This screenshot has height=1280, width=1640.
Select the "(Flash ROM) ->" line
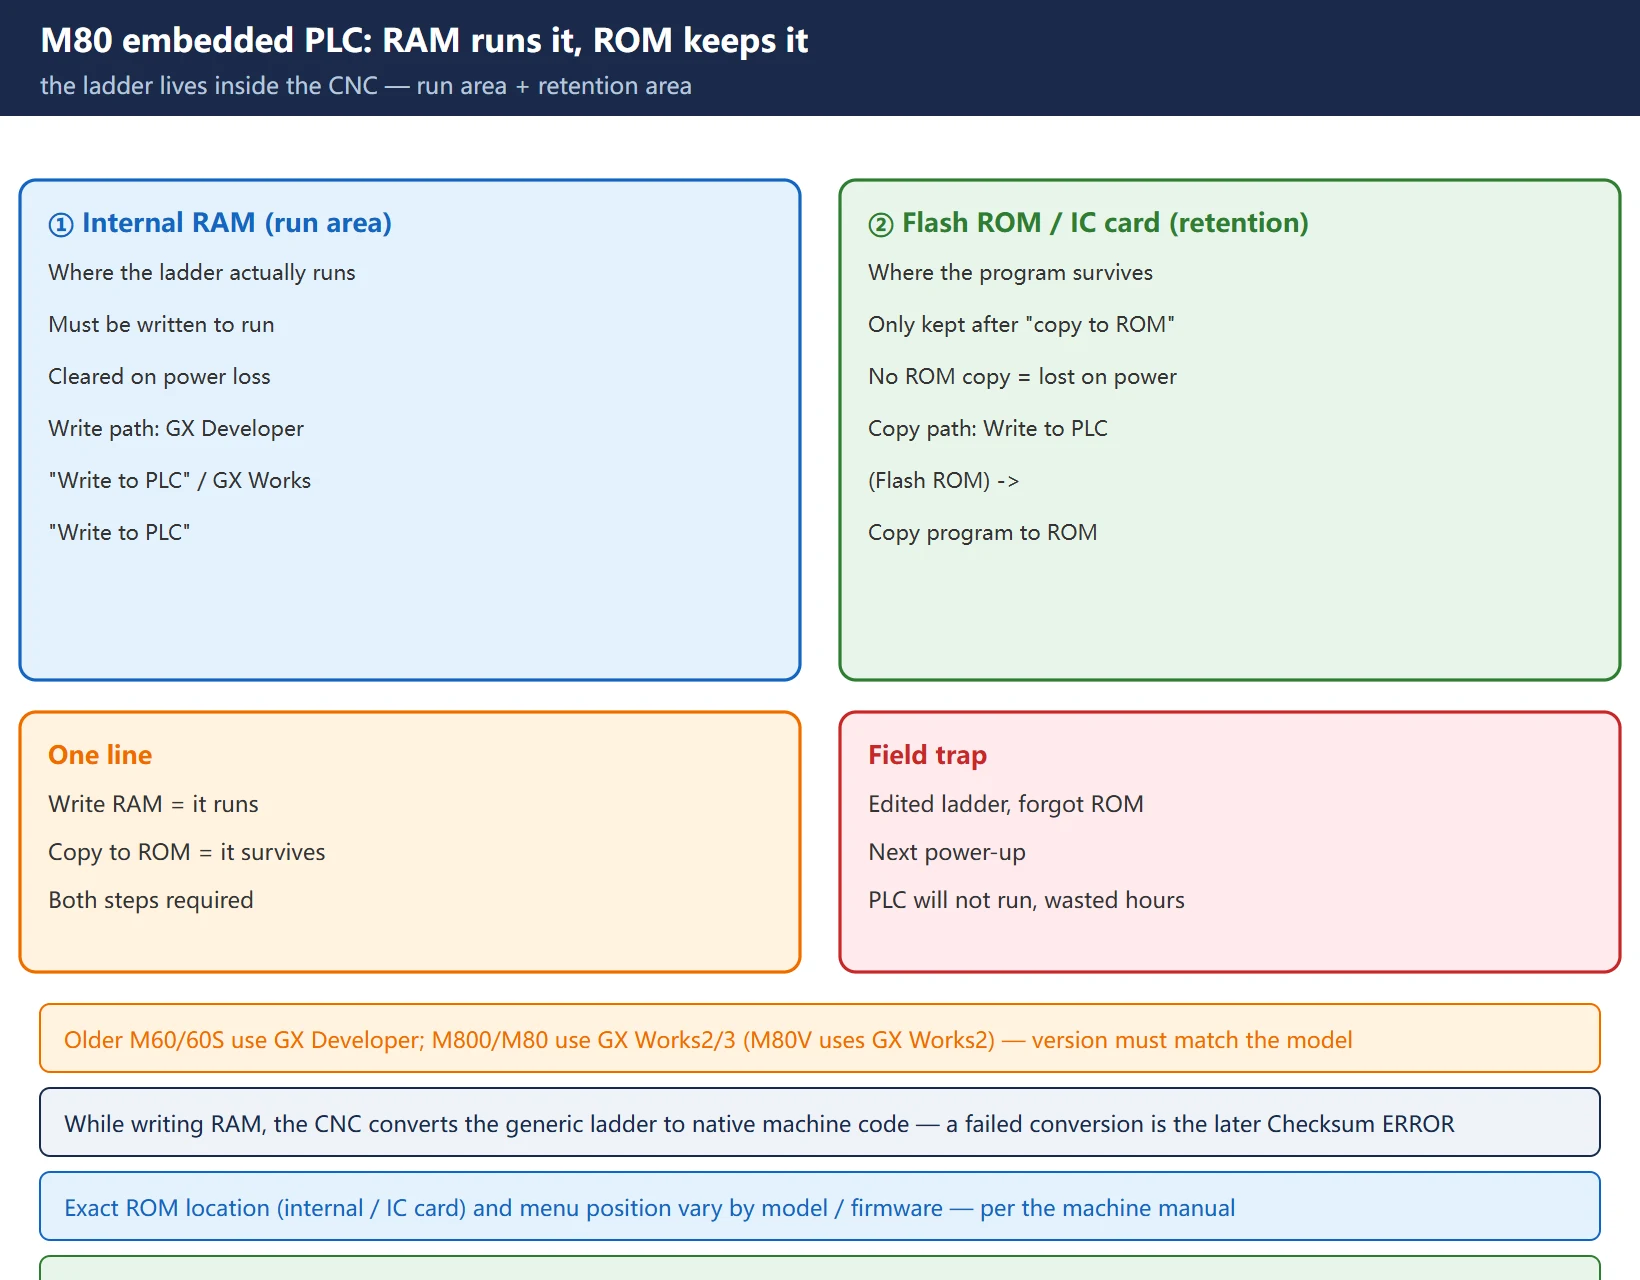943,481
